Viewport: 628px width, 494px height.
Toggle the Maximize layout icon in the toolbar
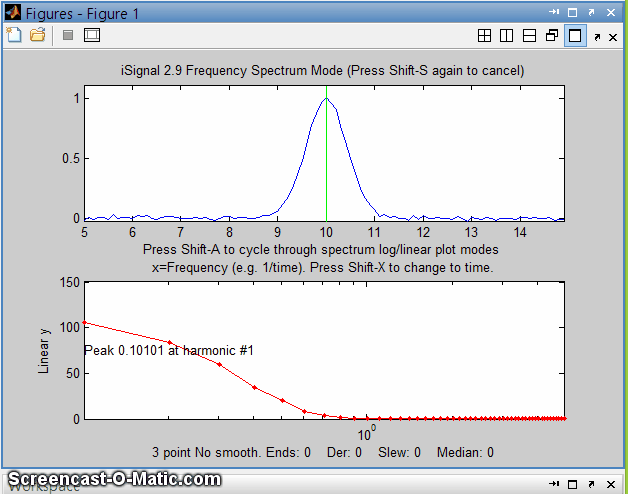pos(574,36)
